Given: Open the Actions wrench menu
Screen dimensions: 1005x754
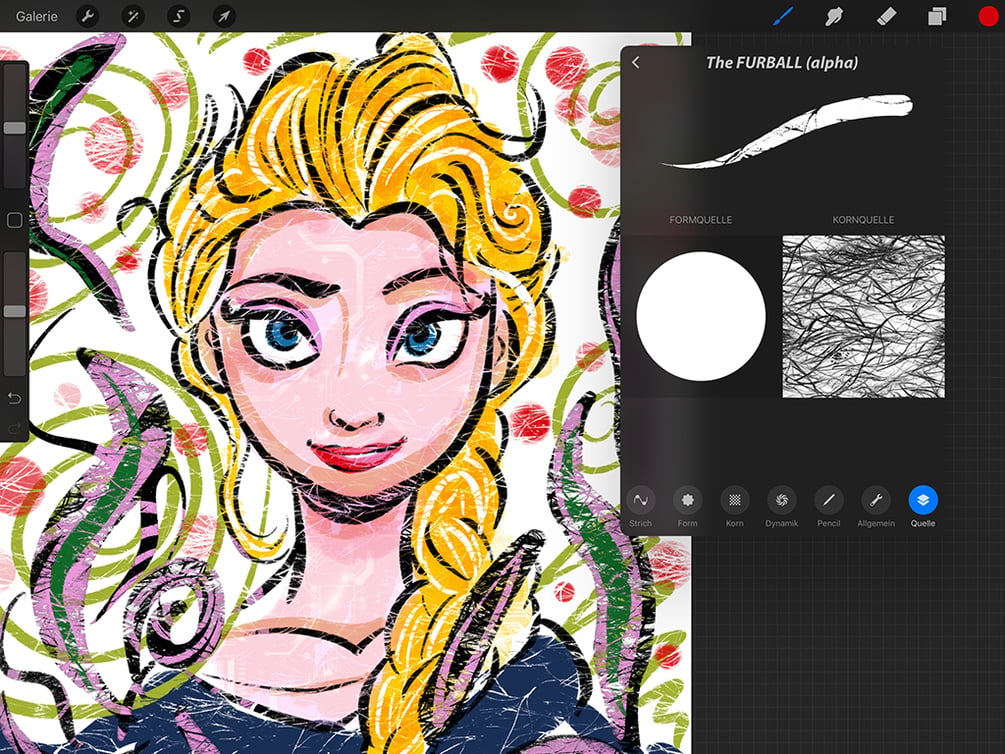Looking at the screenshot, I should pos(87,16).
